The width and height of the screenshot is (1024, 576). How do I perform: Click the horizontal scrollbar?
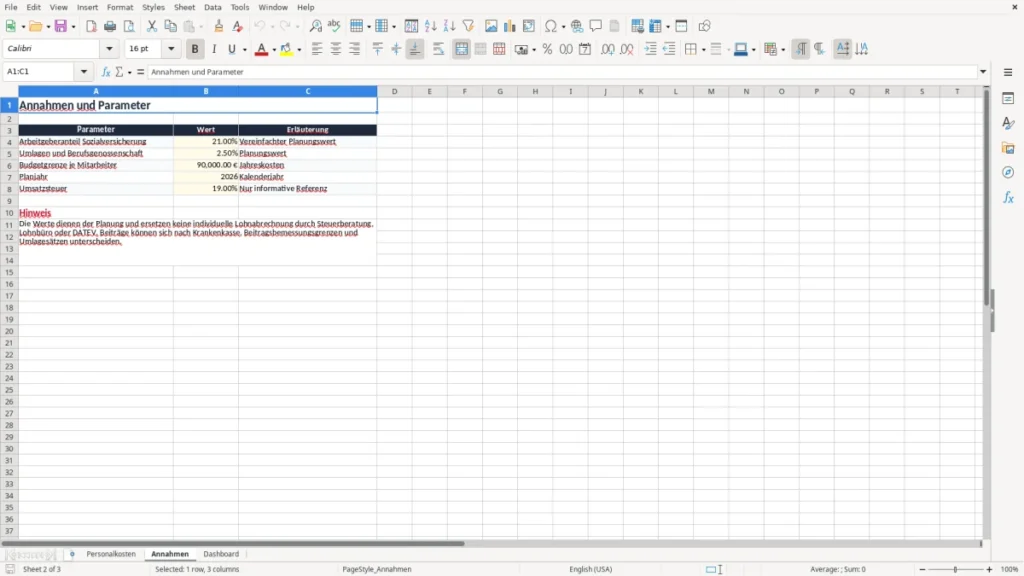232,543
